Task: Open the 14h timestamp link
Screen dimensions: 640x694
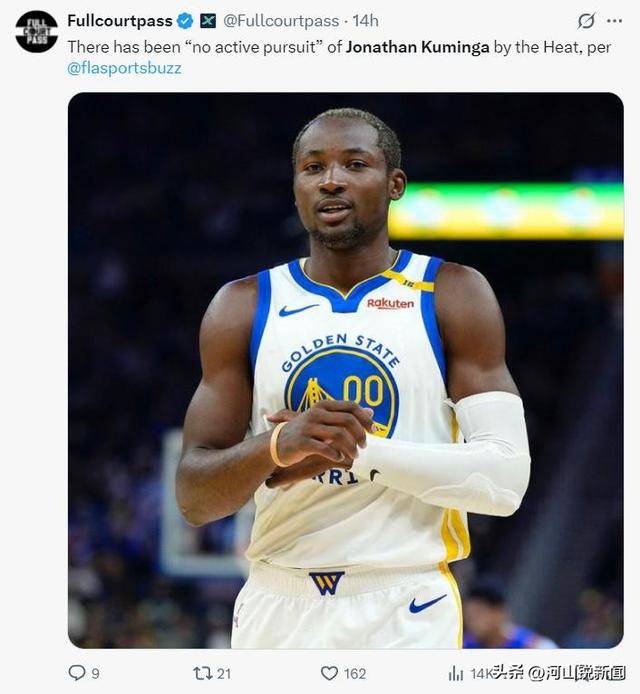Action: click(366, 21)
